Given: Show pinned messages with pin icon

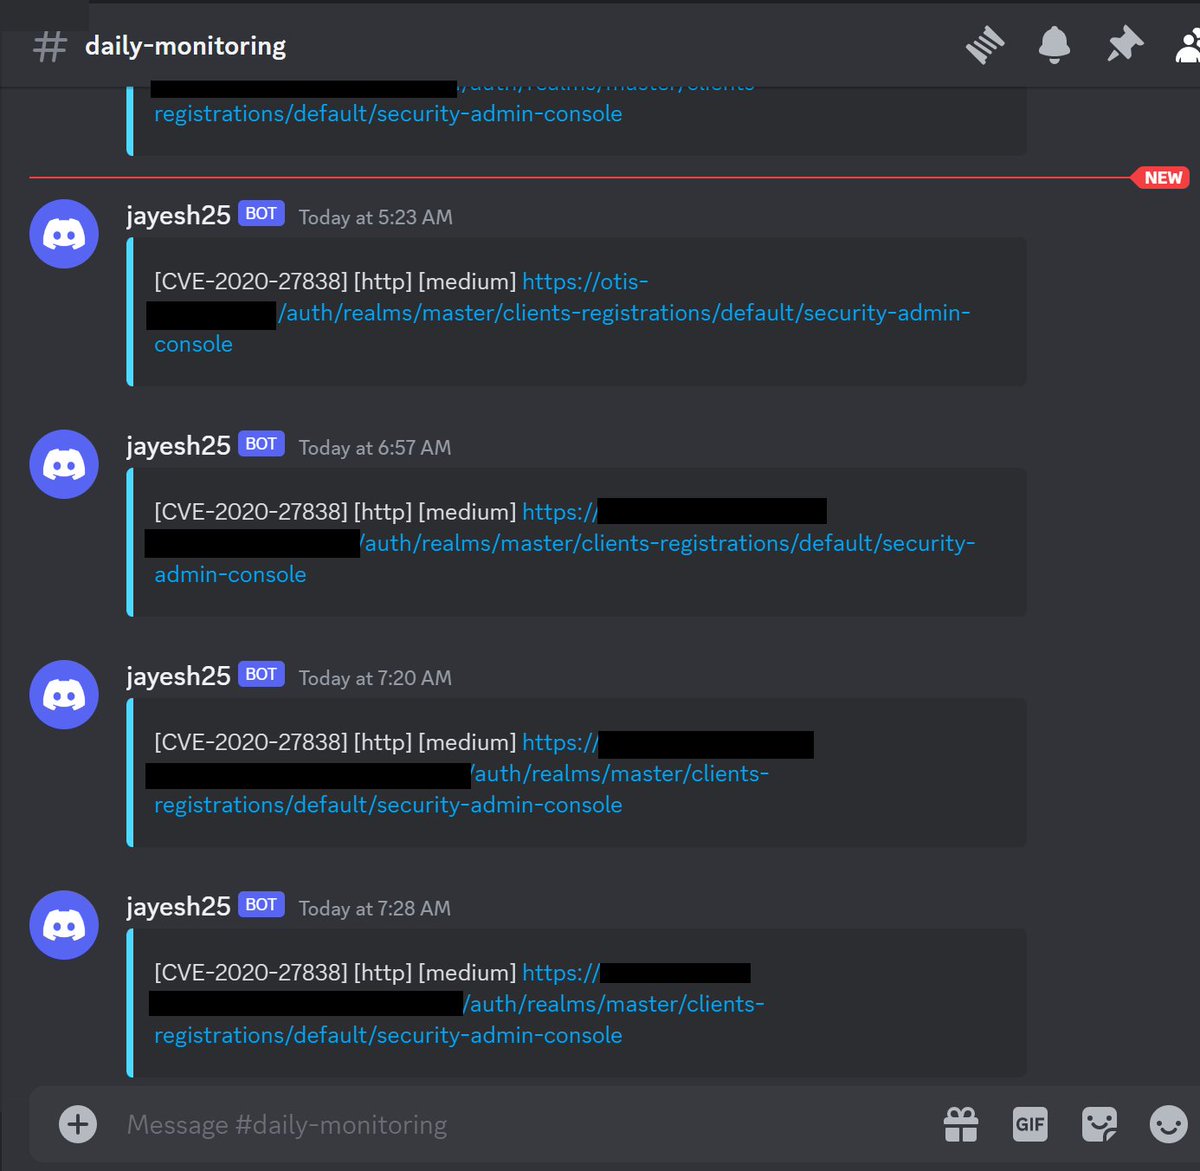Looking at the screenshot, I should click(1125, 45).
